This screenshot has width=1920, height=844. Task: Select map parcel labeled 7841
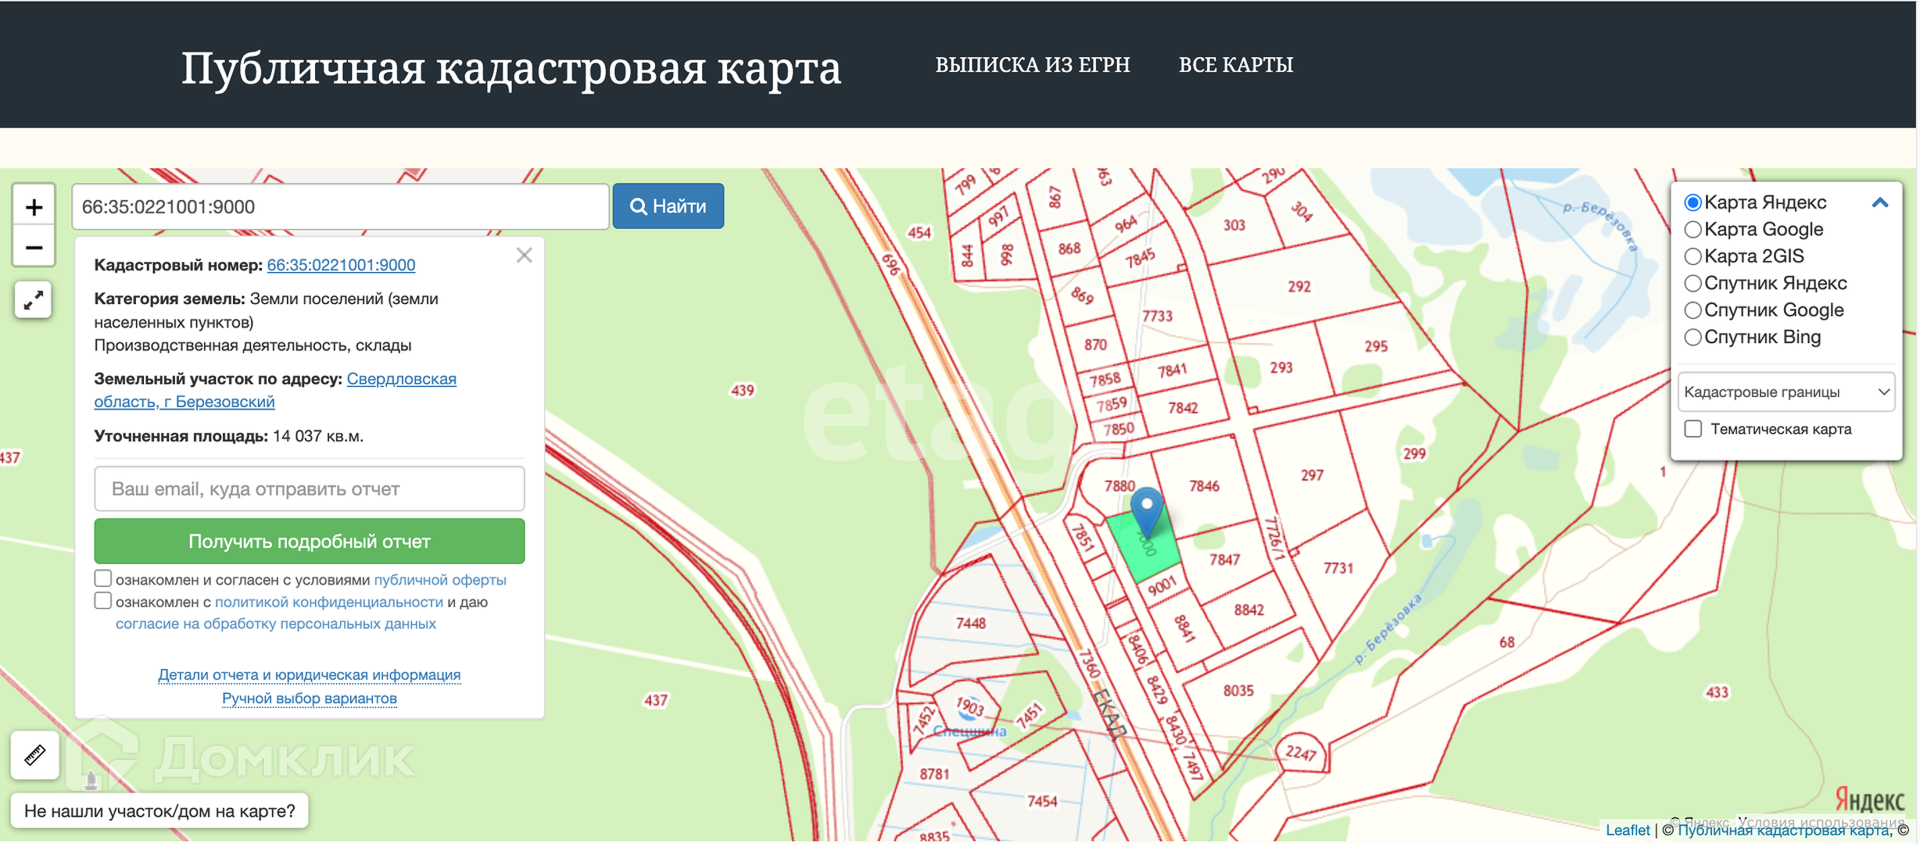click(x=1172, y=371)
